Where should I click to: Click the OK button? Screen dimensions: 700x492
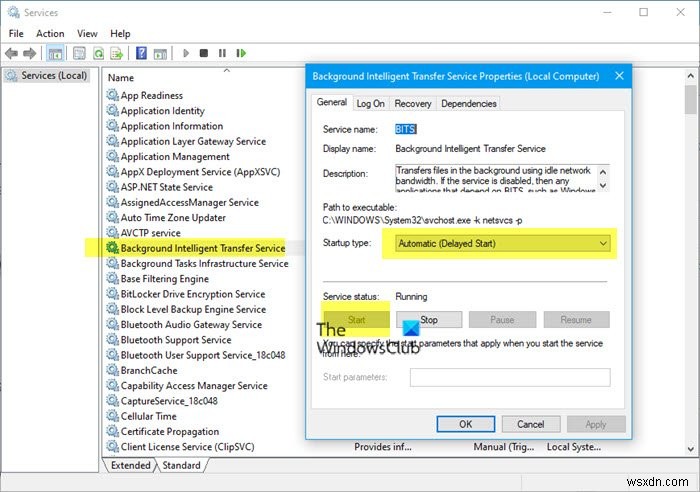[466, 424]
